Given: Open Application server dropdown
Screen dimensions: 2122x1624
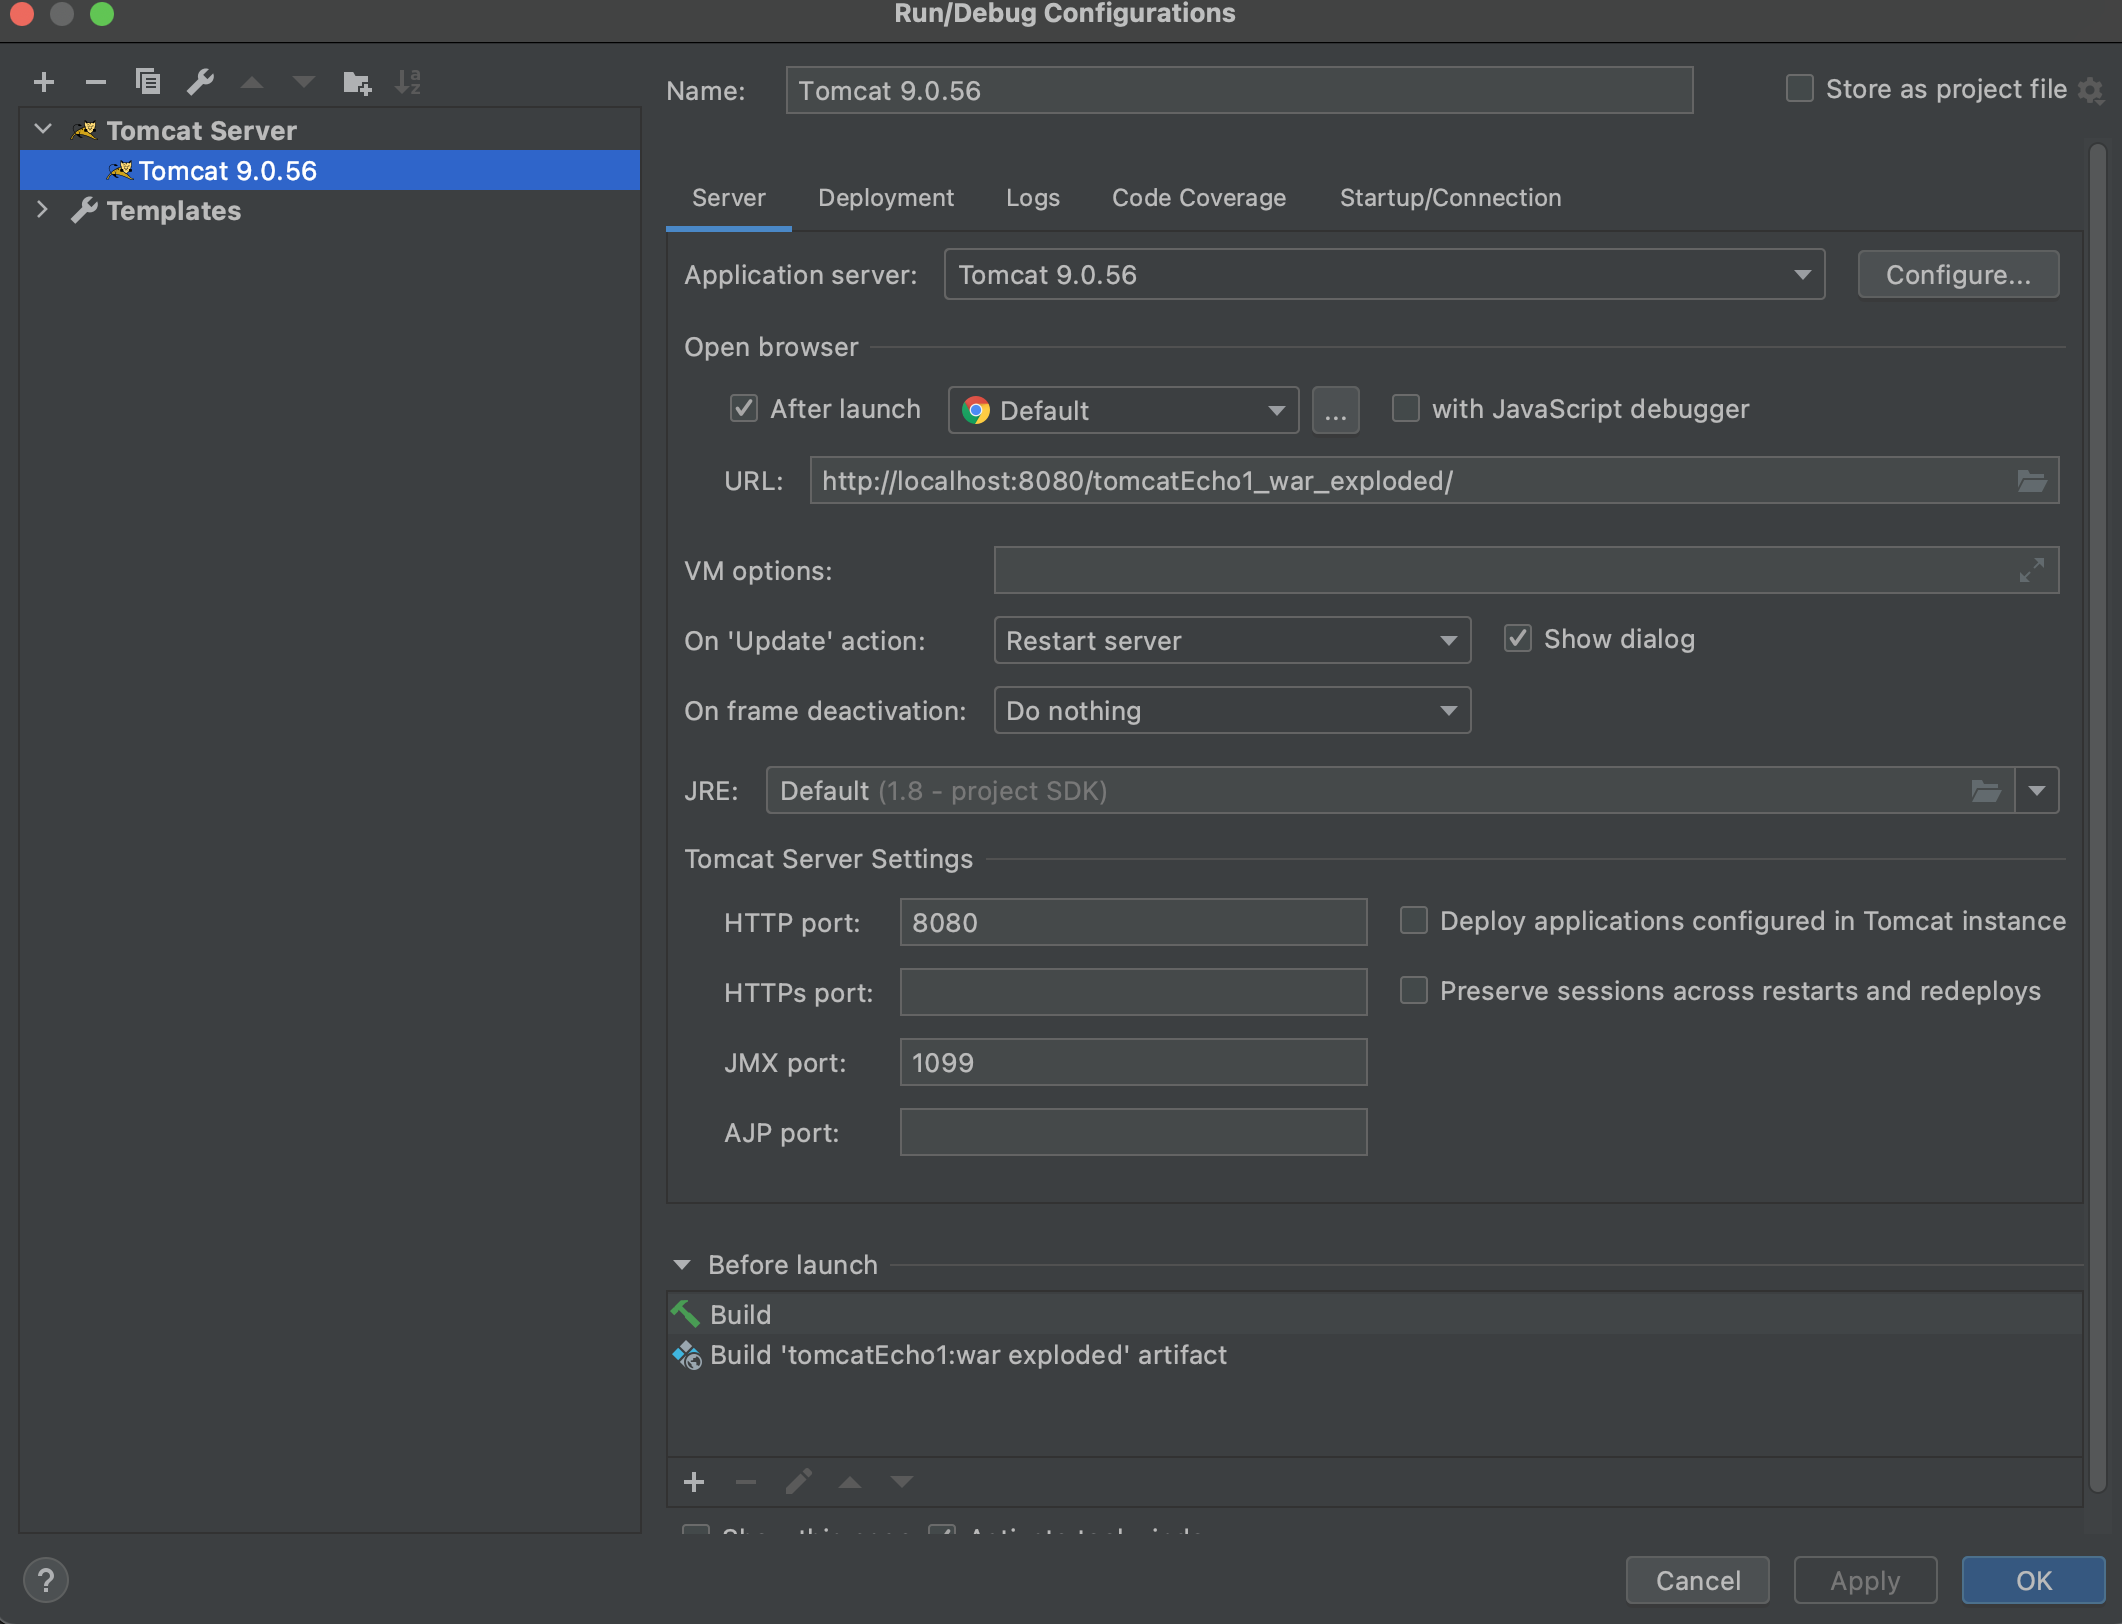Looking at the screenshot, I should 1384,274.
